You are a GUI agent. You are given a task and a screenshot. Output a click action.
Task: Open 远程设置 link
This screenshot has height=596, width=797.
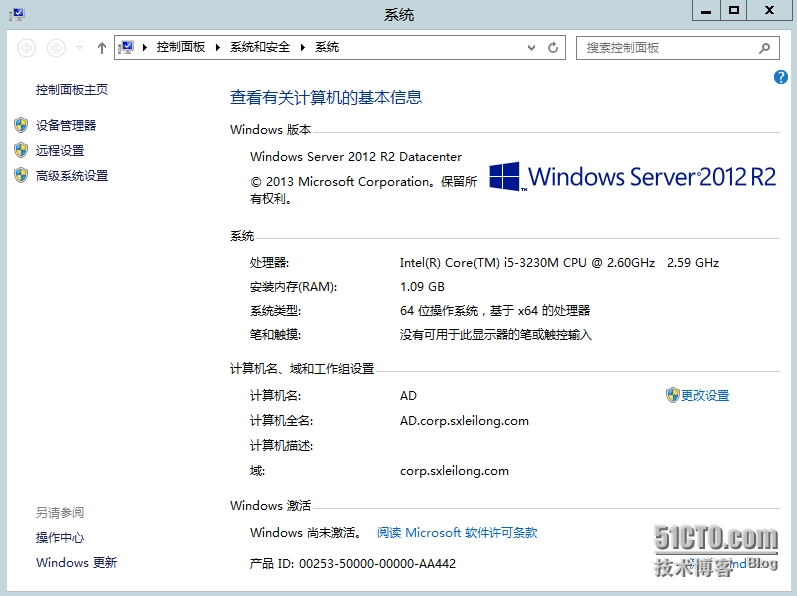point(59,150)
